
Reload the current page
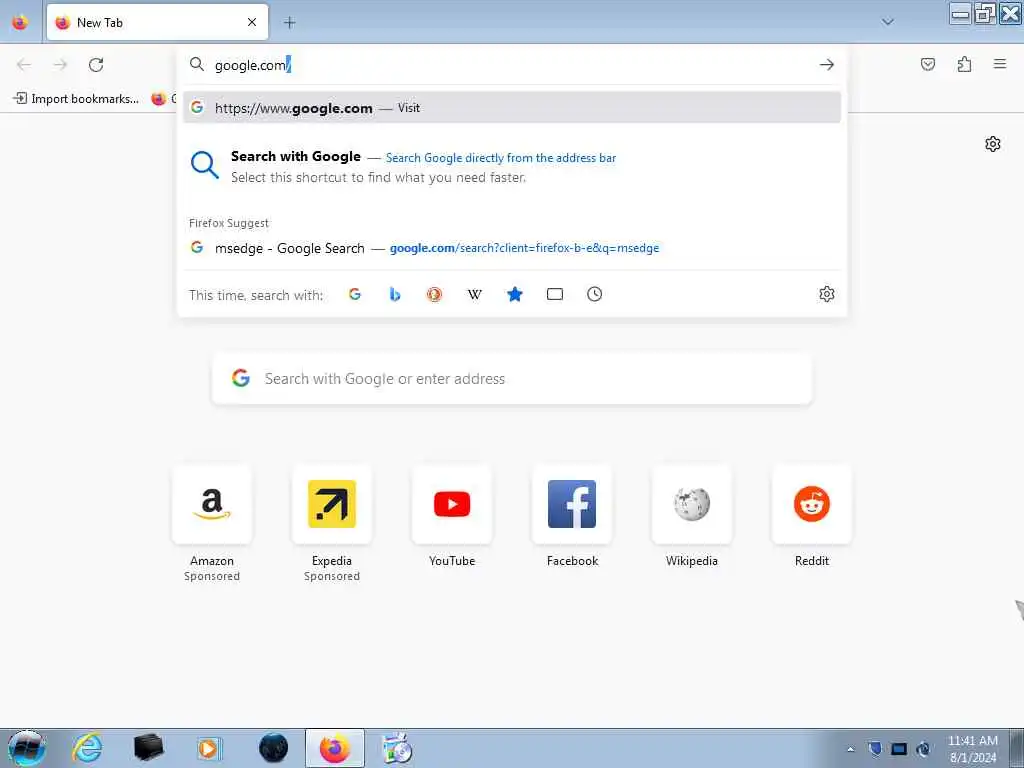(x=96, y=64)
